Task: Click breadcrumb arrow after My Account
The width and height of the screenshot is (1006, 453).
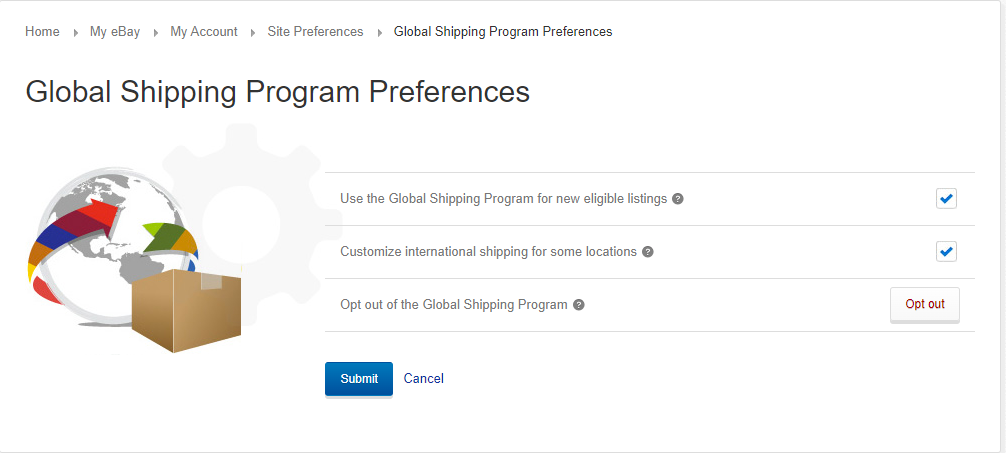Action: (253, 32)
